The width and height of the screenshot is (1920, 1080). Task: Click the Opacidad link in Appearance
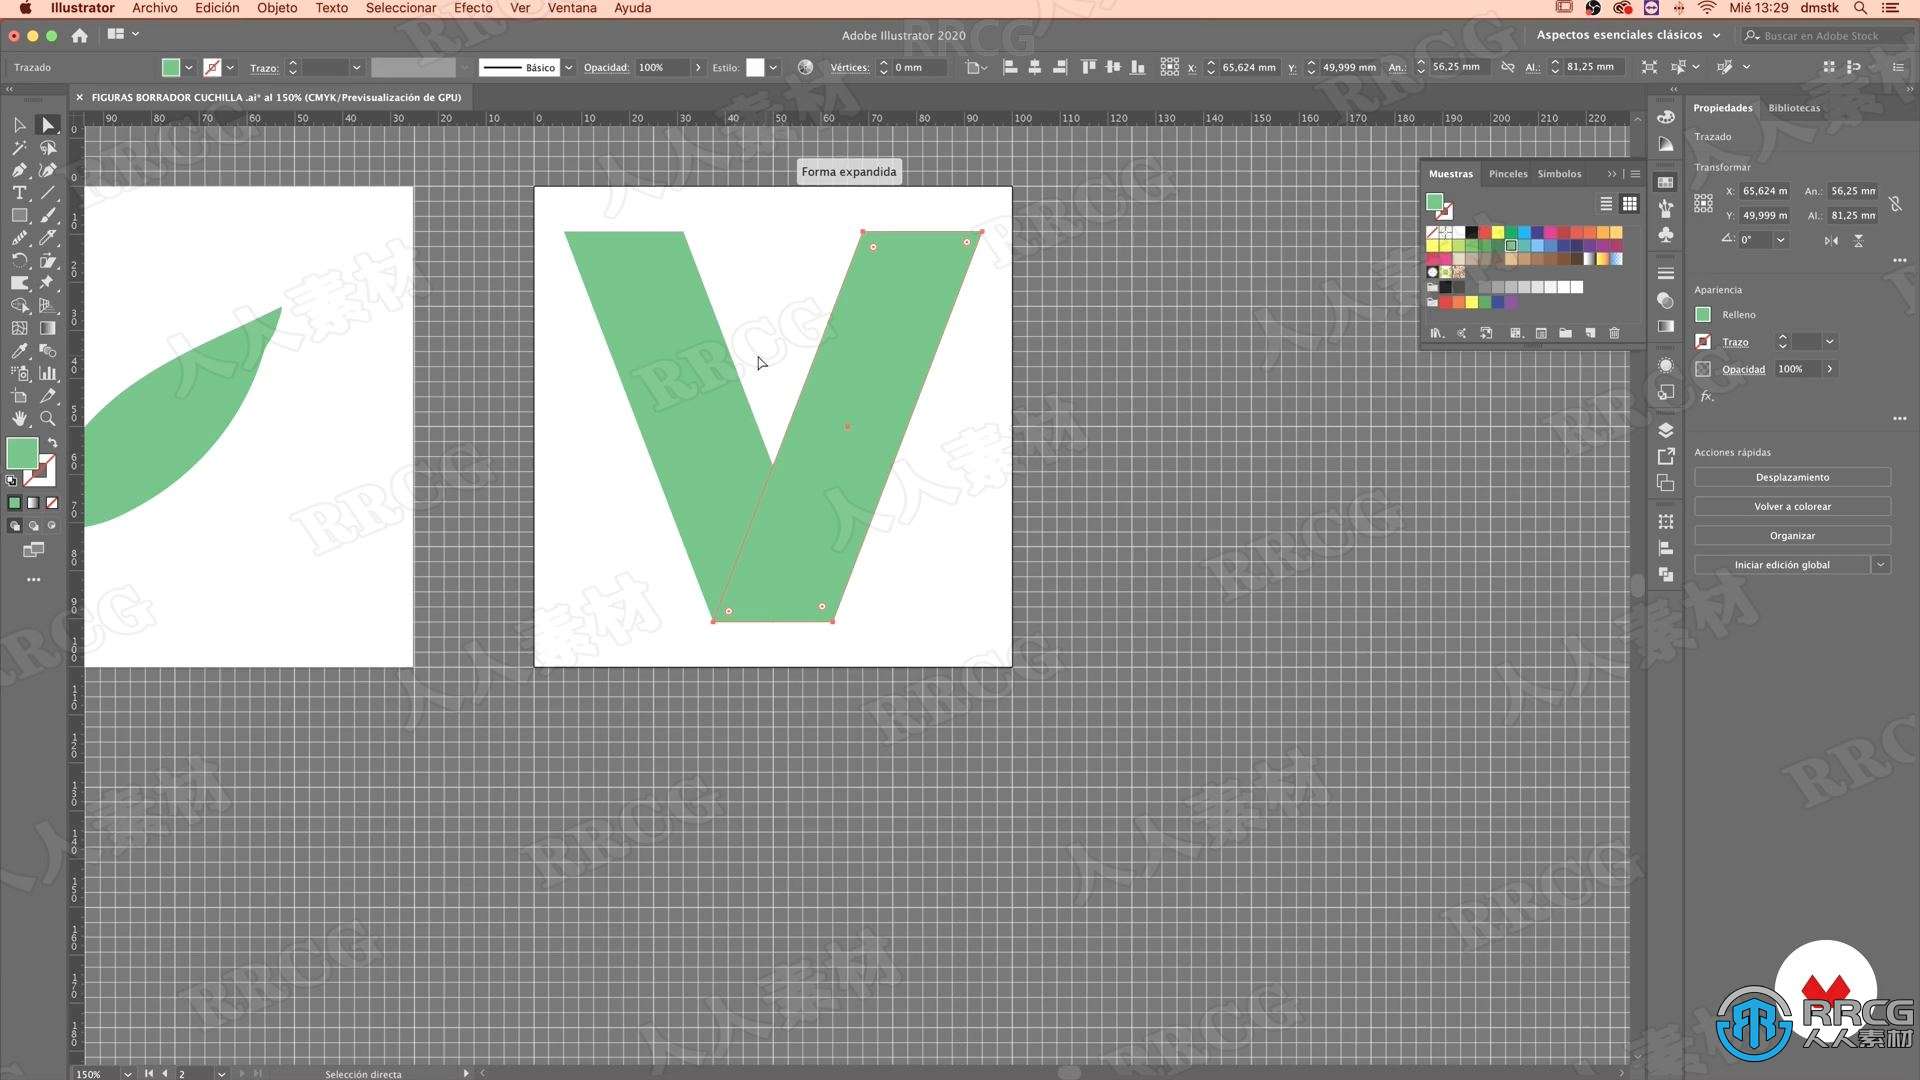click(x=1743, y=370)
